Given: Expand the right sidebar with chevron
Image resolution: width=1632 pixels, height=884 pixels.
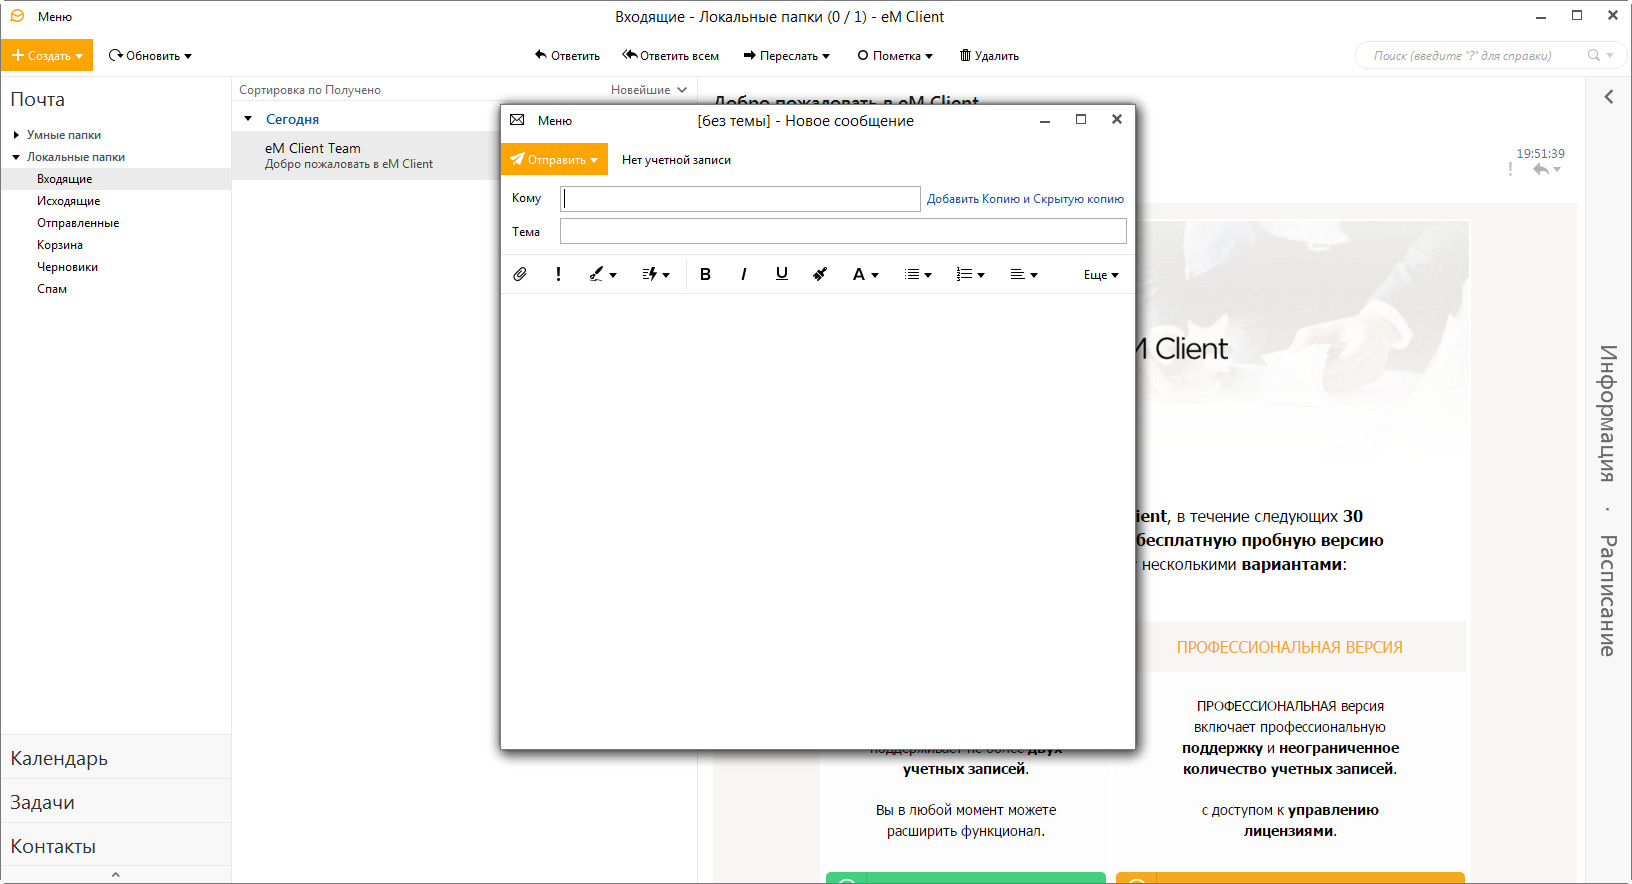Looking at the screenshot, I should 1609,97.
